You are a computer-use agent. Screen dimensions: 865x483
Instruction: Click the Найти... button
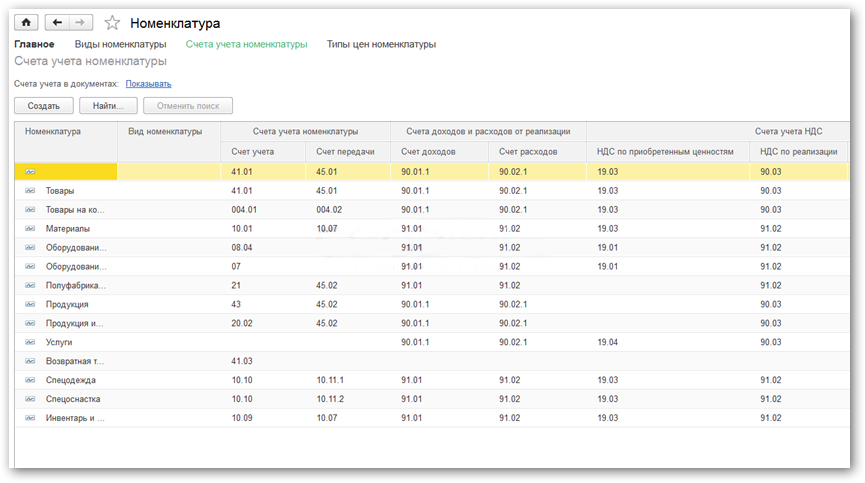click(108, 106)
